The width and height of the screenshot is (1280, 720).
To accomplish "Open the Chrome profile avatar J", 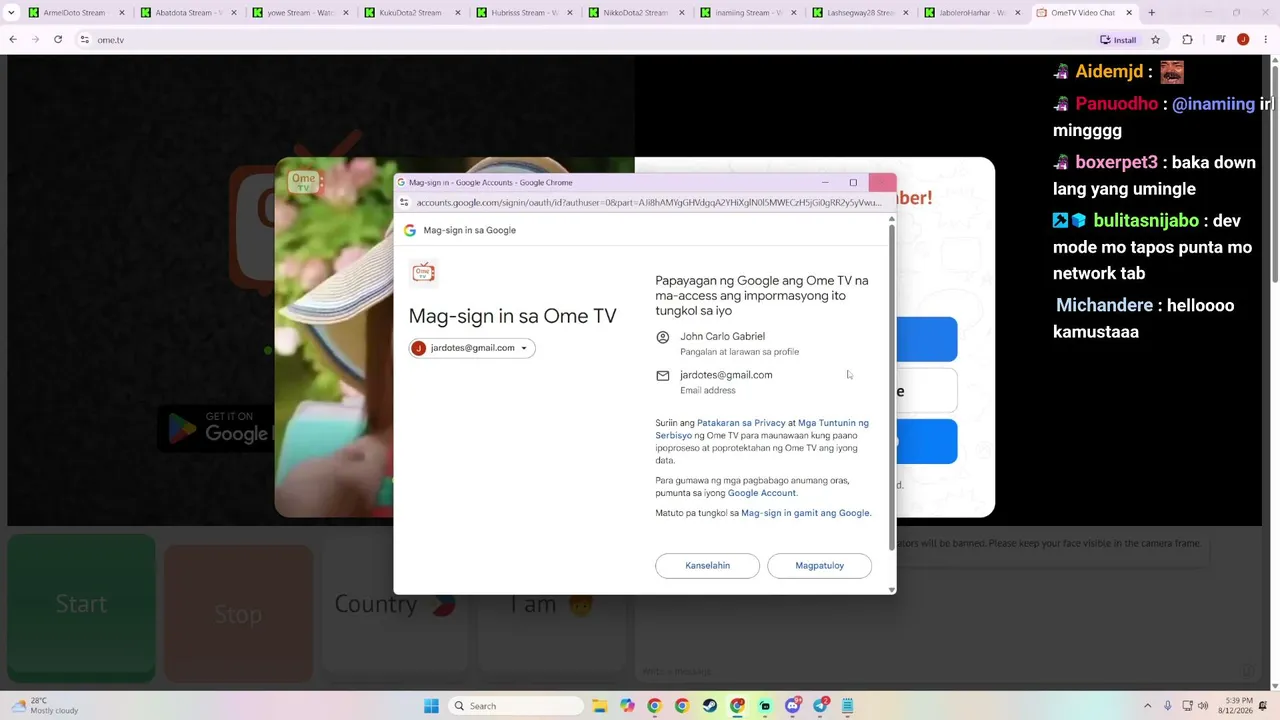I will (x=1243, y=40).
